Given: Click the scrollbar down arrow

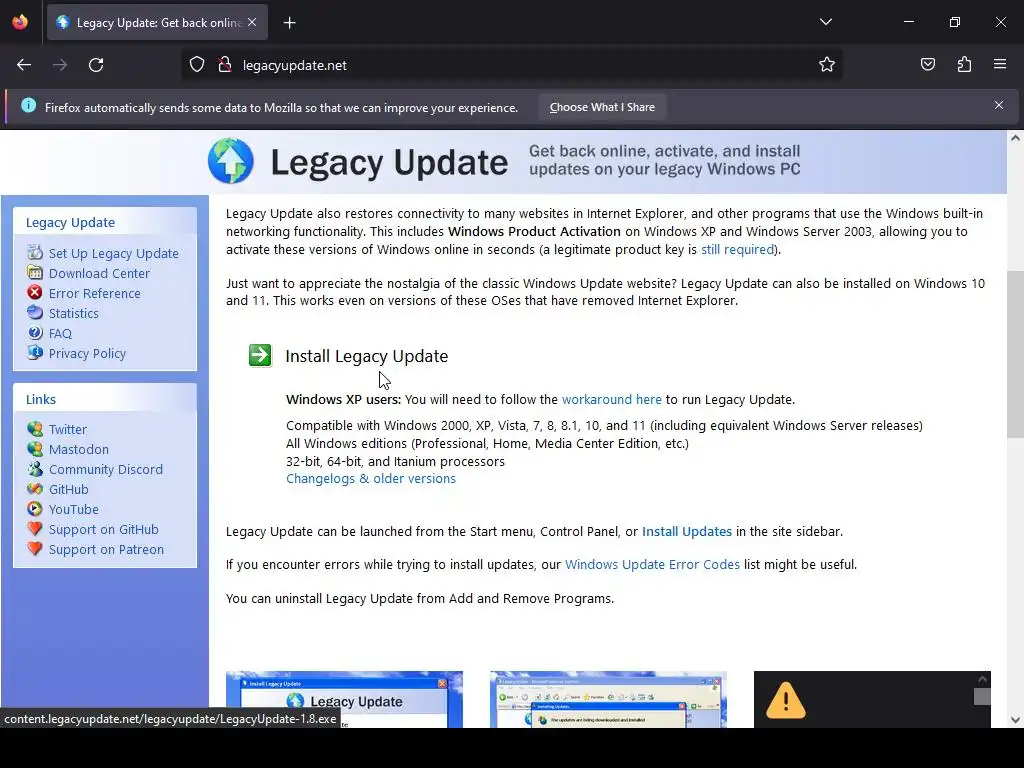Looking at the screenshot, I should 1015,720.
